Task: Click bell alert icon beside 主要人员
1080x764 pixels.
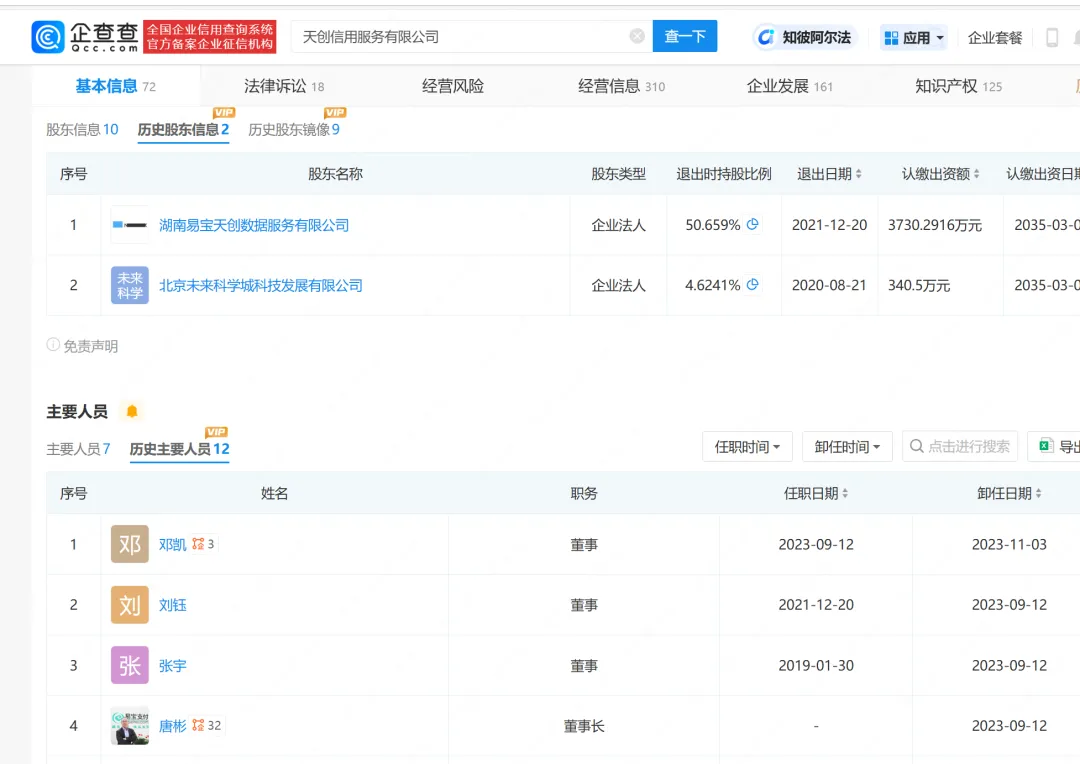Action: click(131, 412)
